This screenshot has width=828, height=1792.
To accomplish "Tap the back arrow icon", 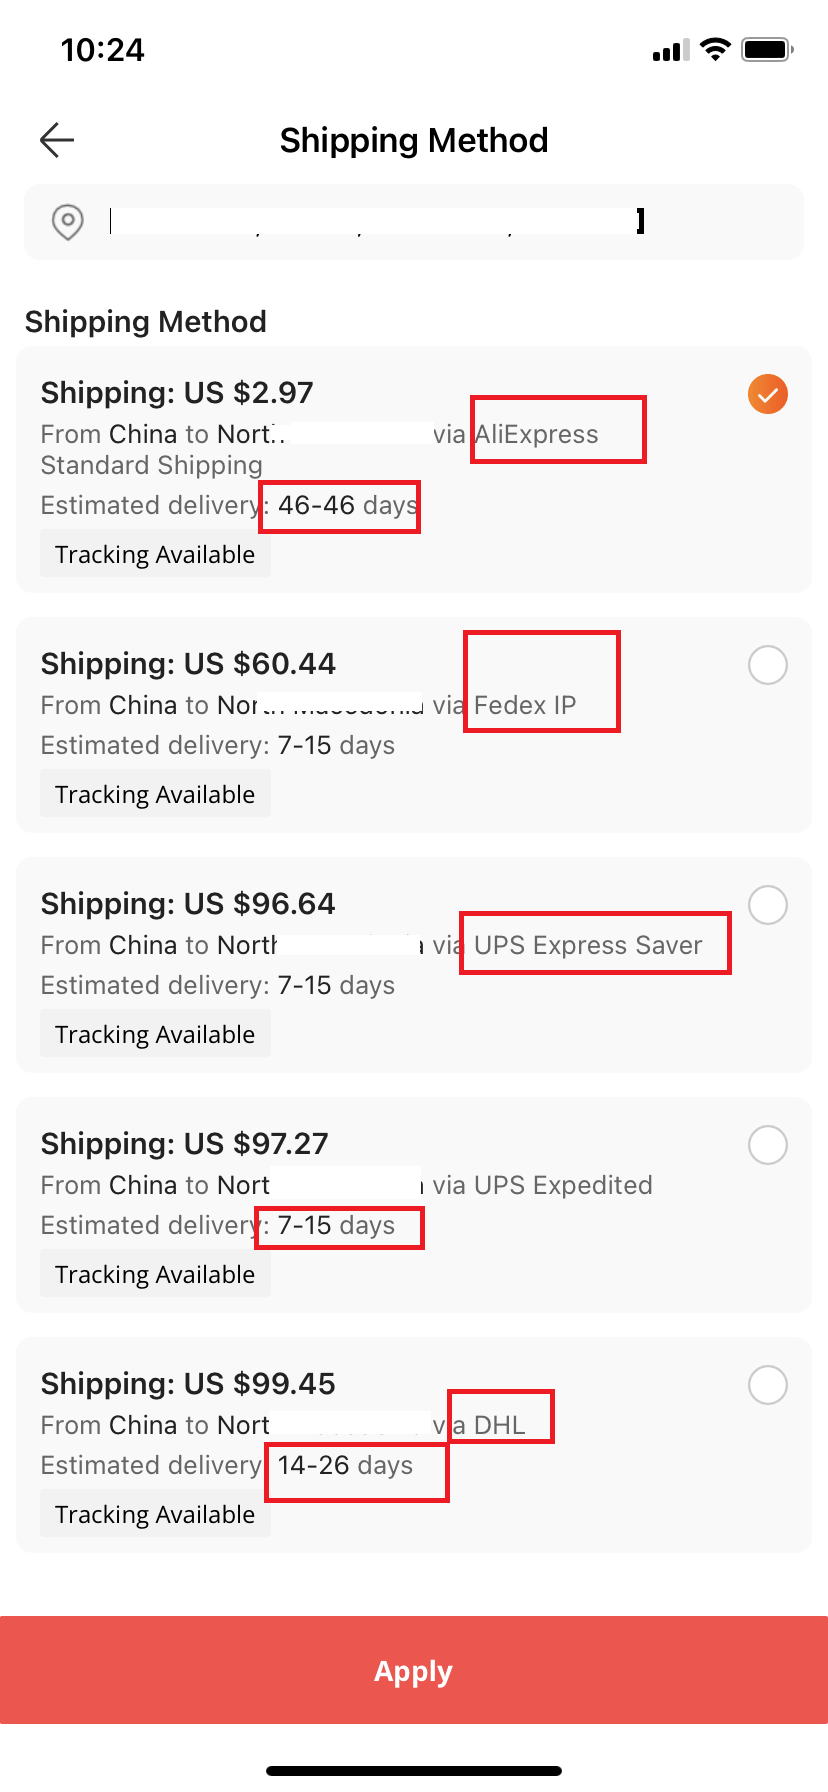I will click(57, 140).
